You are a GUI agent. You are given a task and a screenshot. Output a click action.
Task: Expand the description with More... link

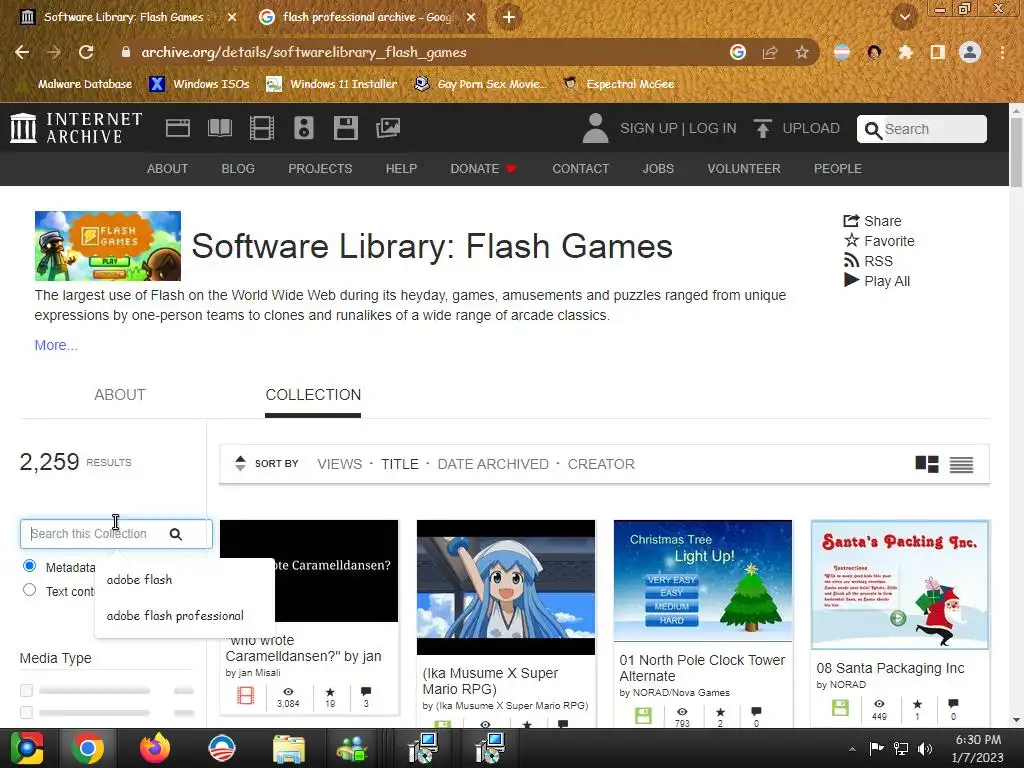[x=56, y=345]
